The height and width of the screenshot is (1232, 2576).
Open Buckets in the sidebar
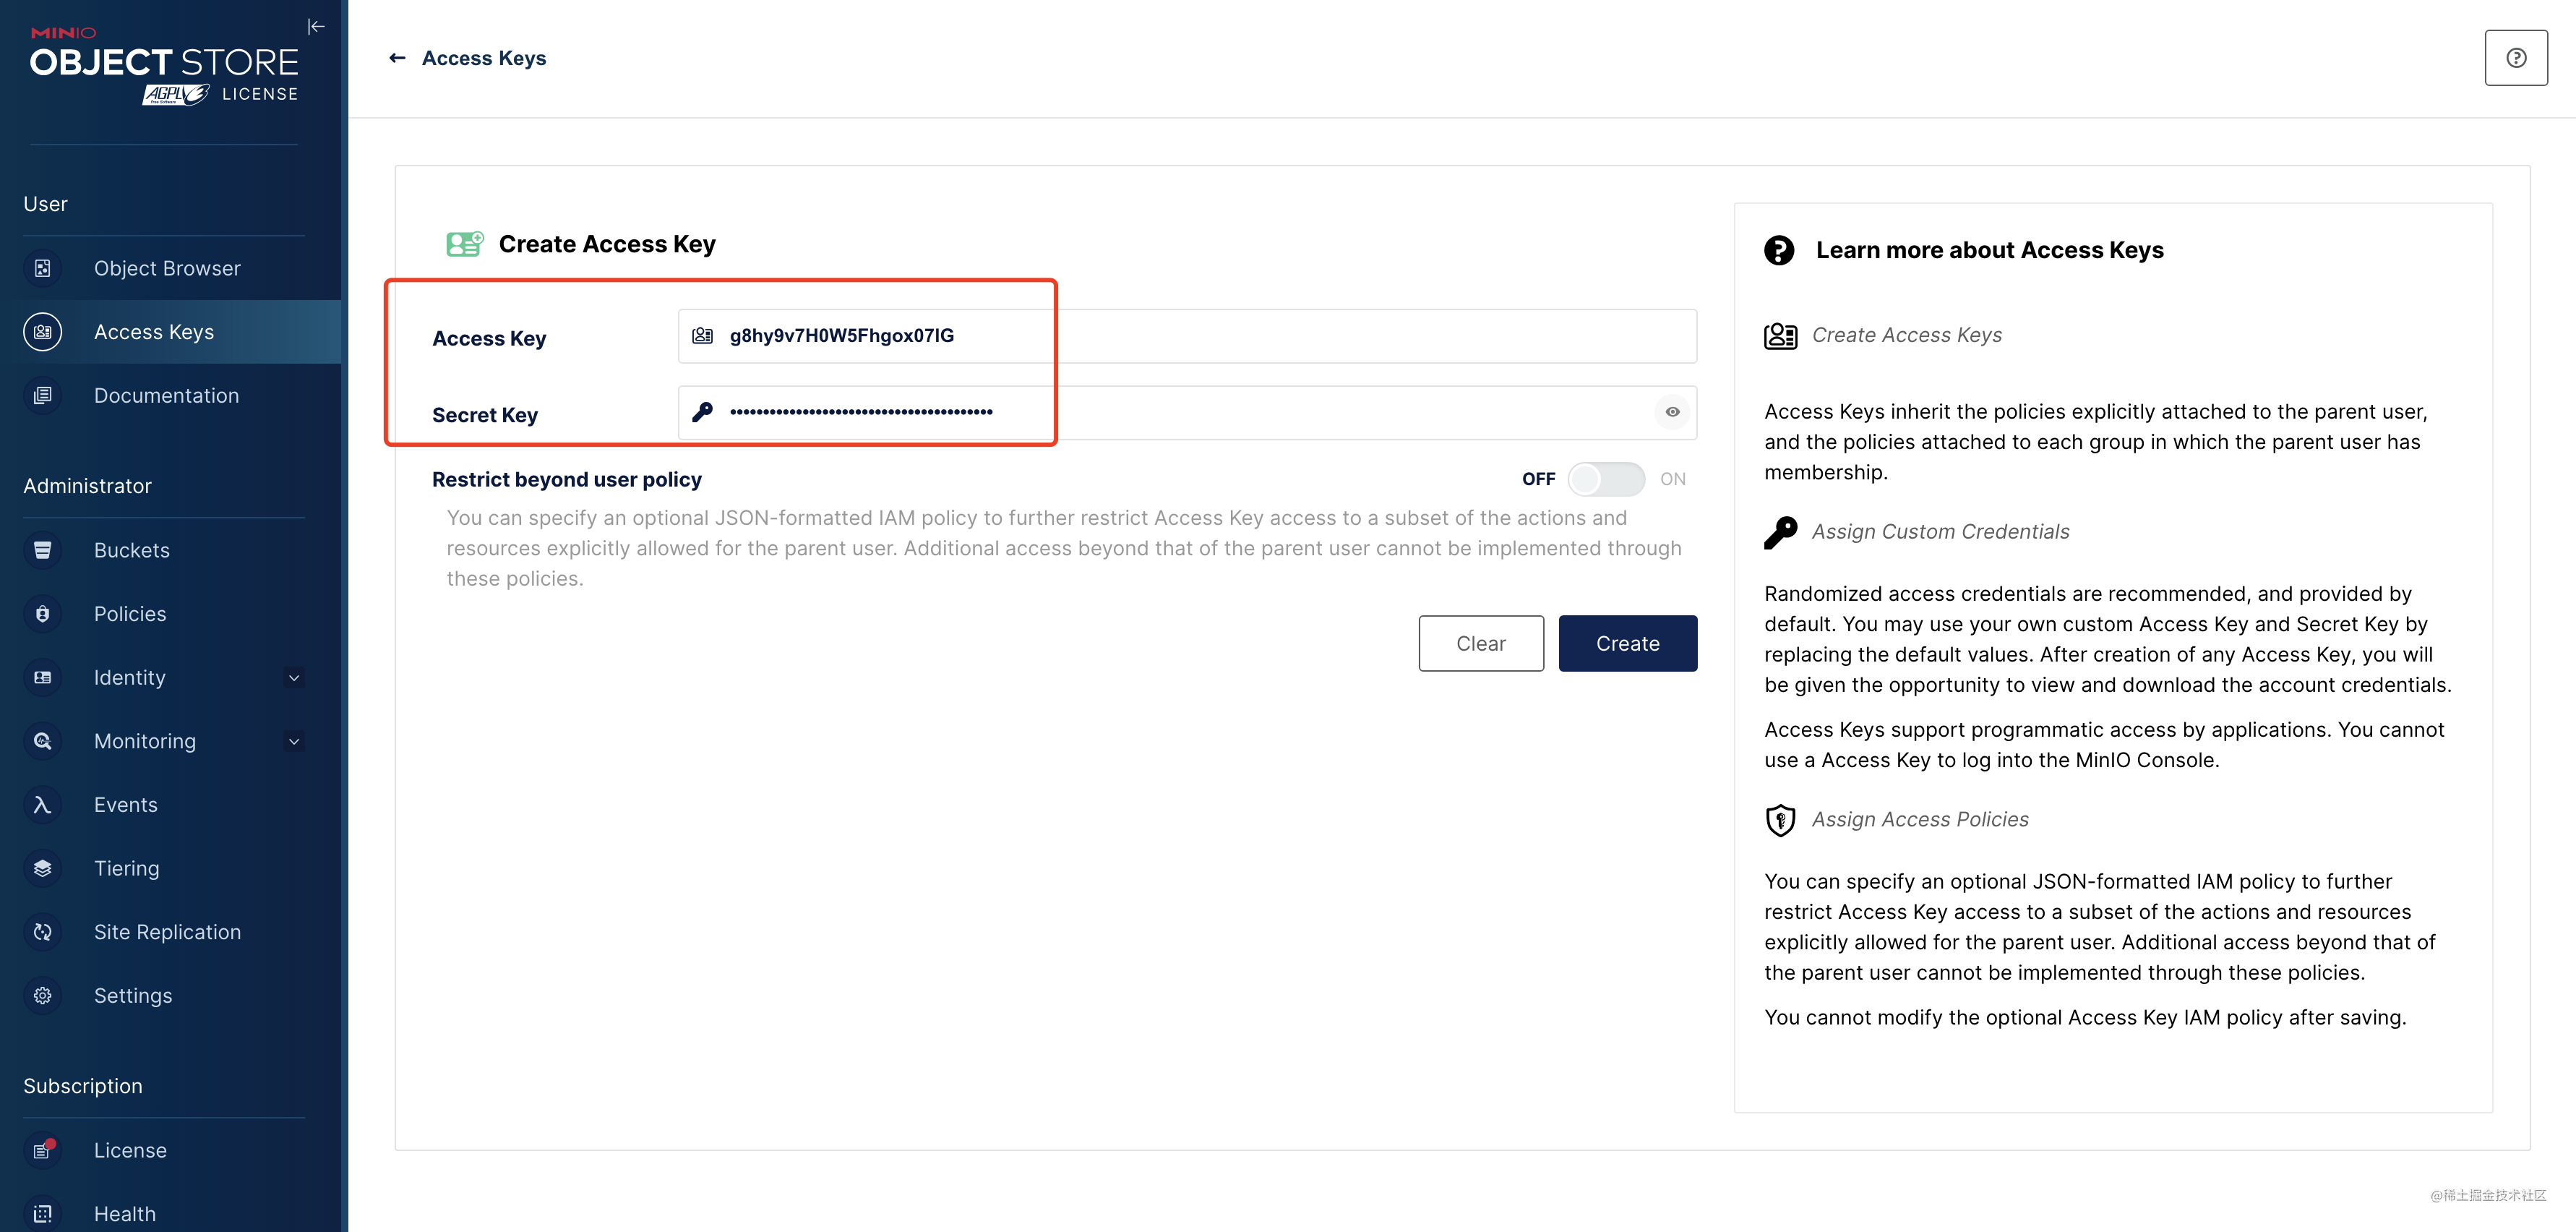point(170,550)
